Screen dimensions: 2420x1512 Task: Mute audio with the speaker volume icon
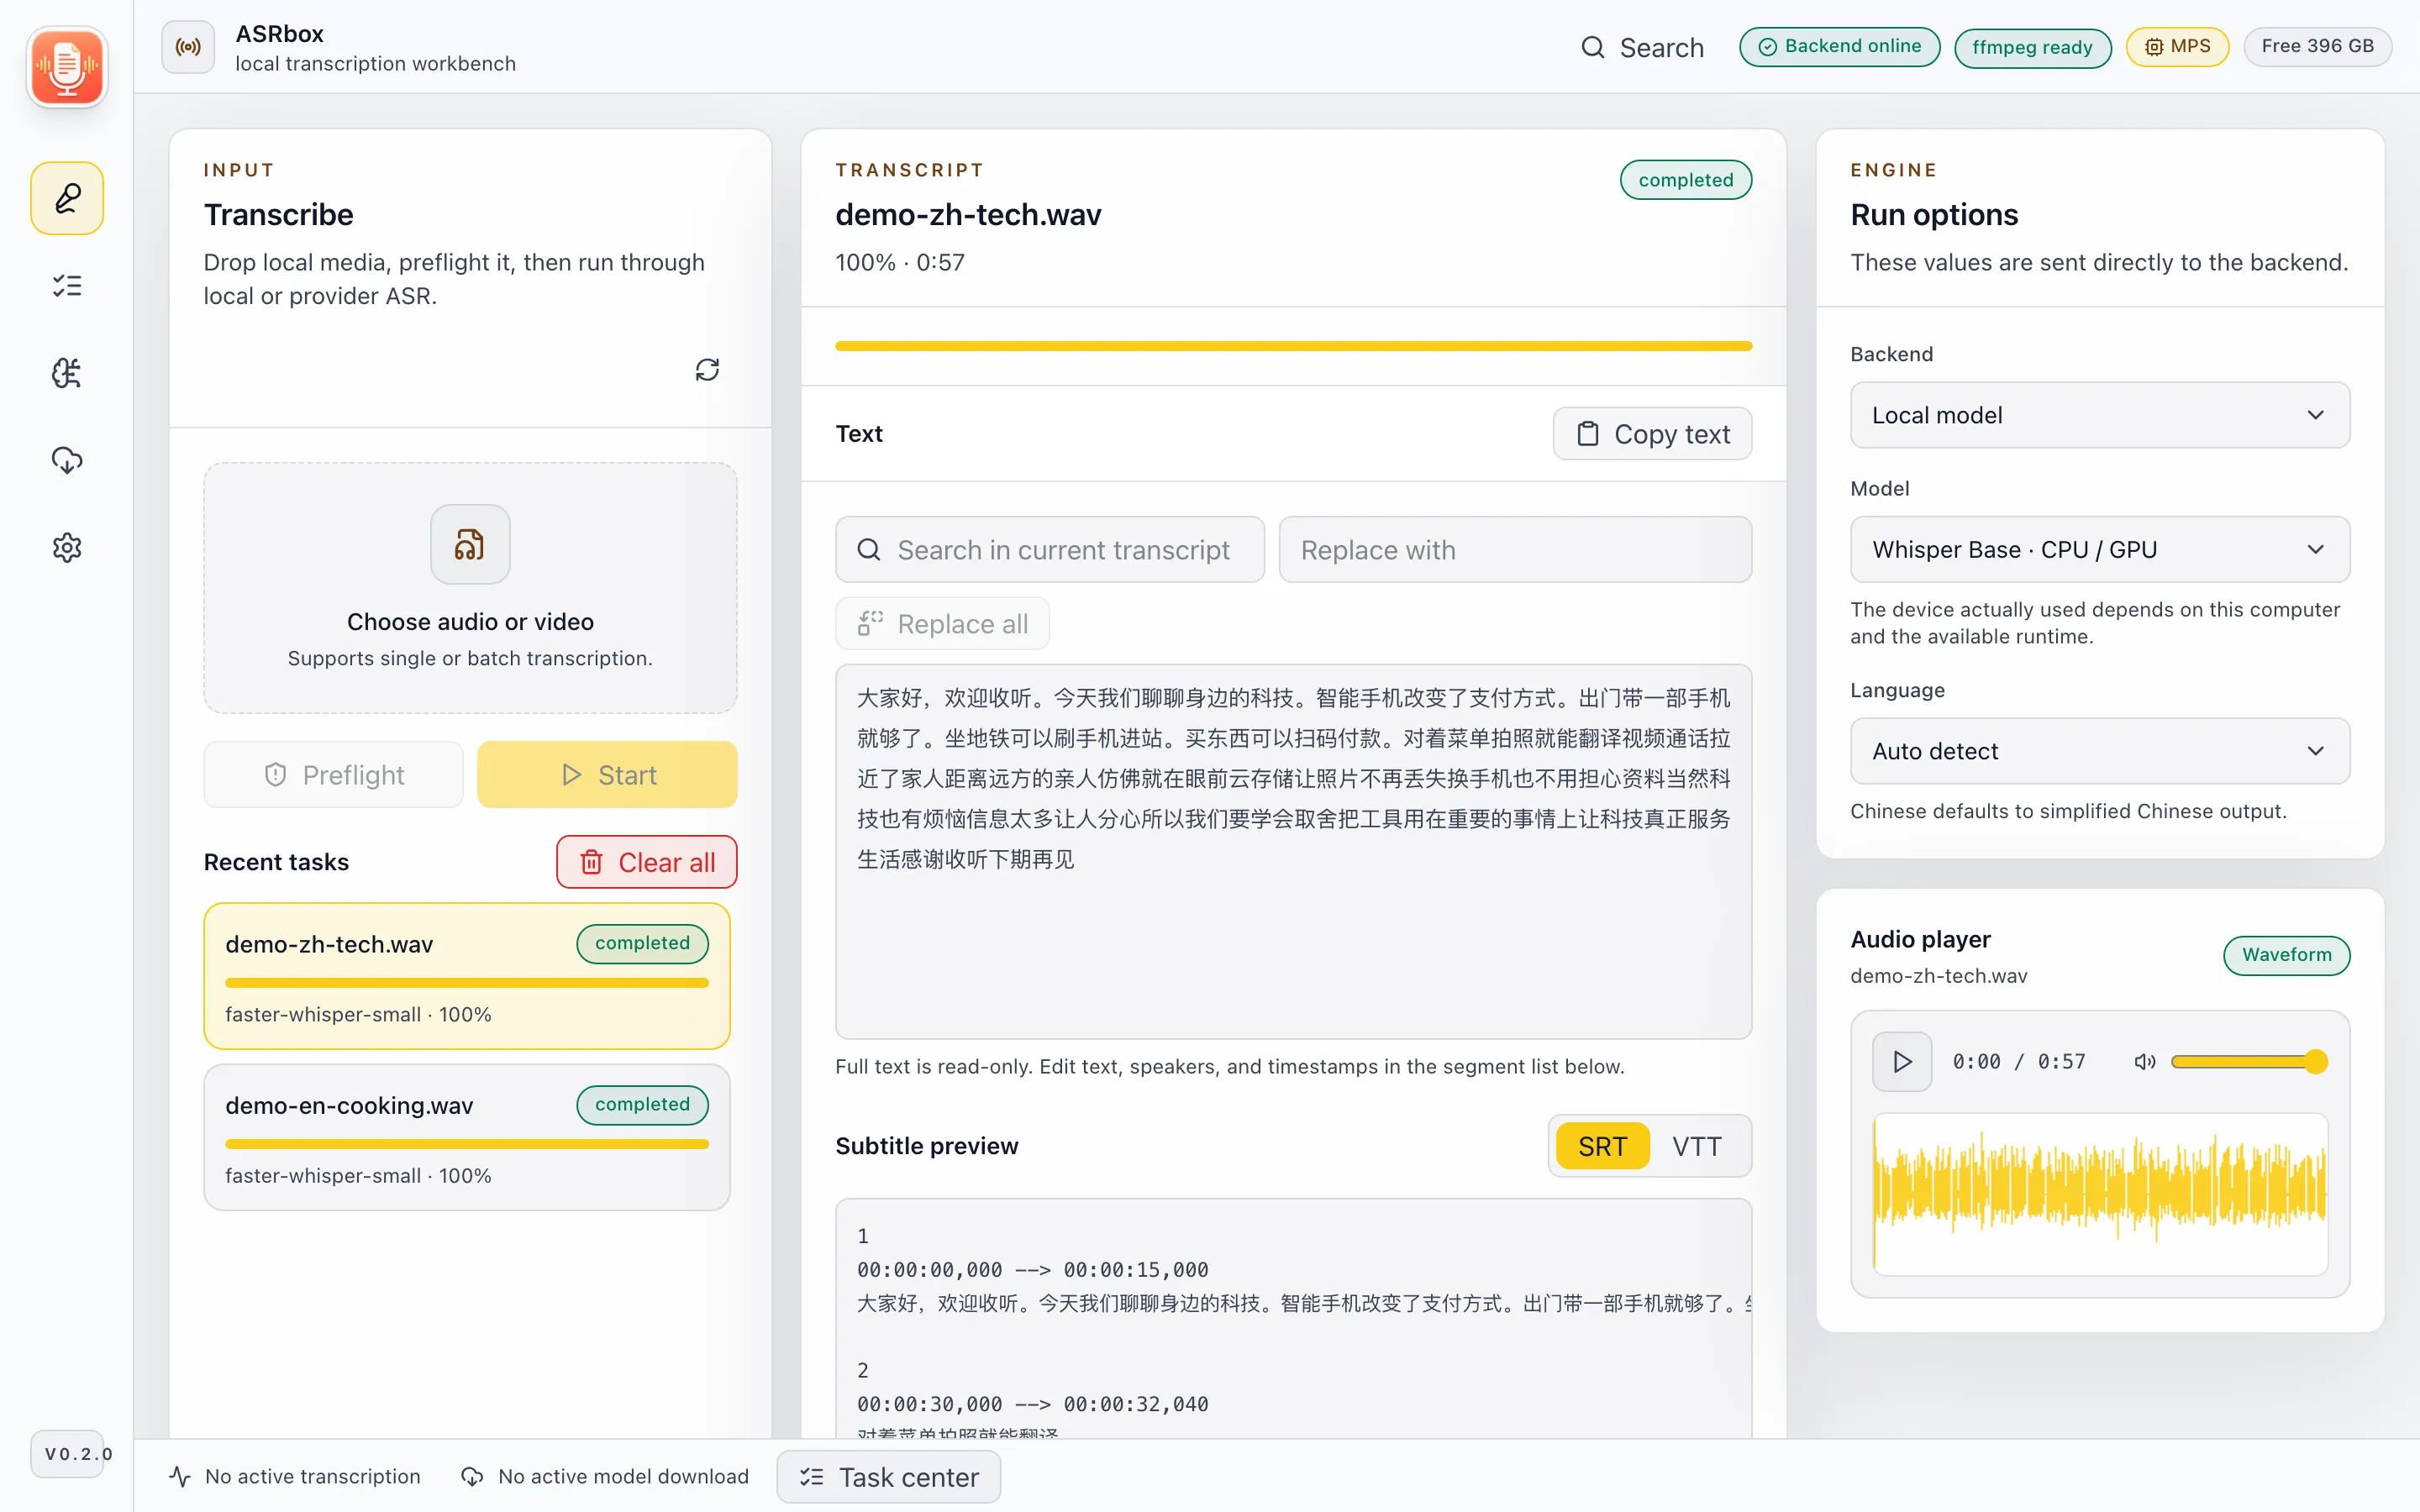pyautogui.click(x=2145, y=1061)
